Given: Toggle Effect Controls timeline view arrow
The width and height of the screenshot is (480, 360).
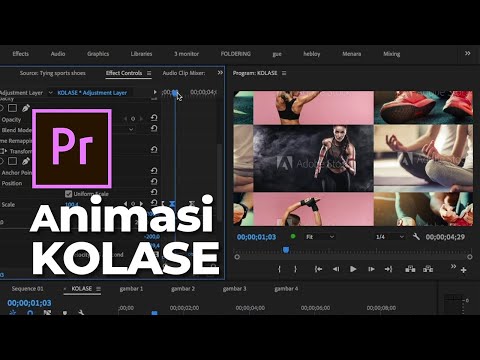Looking at the screenshot, I should point(155,92).
